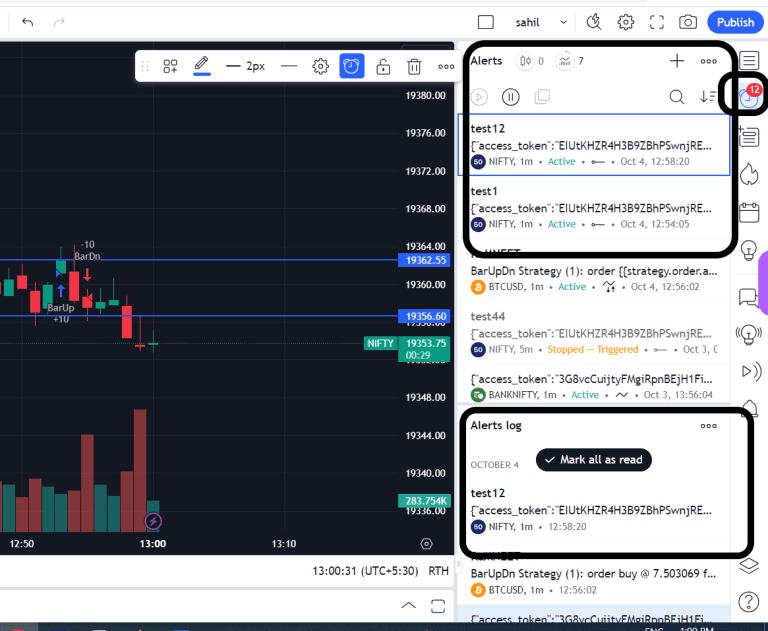The width and height of the screenshot is (768, 631).
Task: Click the Publish button
Action: tap(735, 22)
